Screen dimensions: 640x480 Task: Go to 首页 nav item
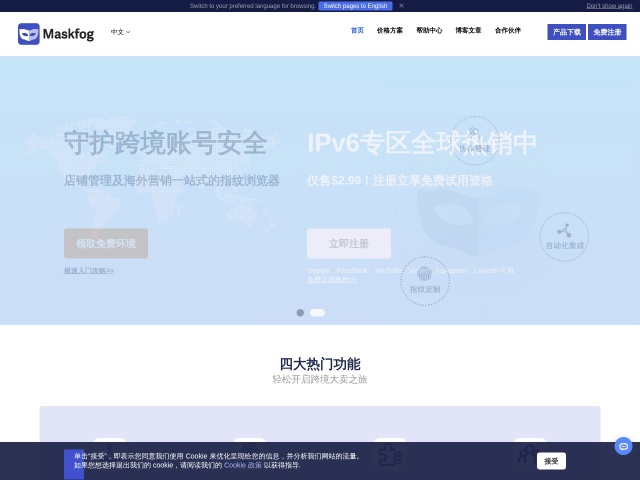pyautogui.click(x=357, y=30)
